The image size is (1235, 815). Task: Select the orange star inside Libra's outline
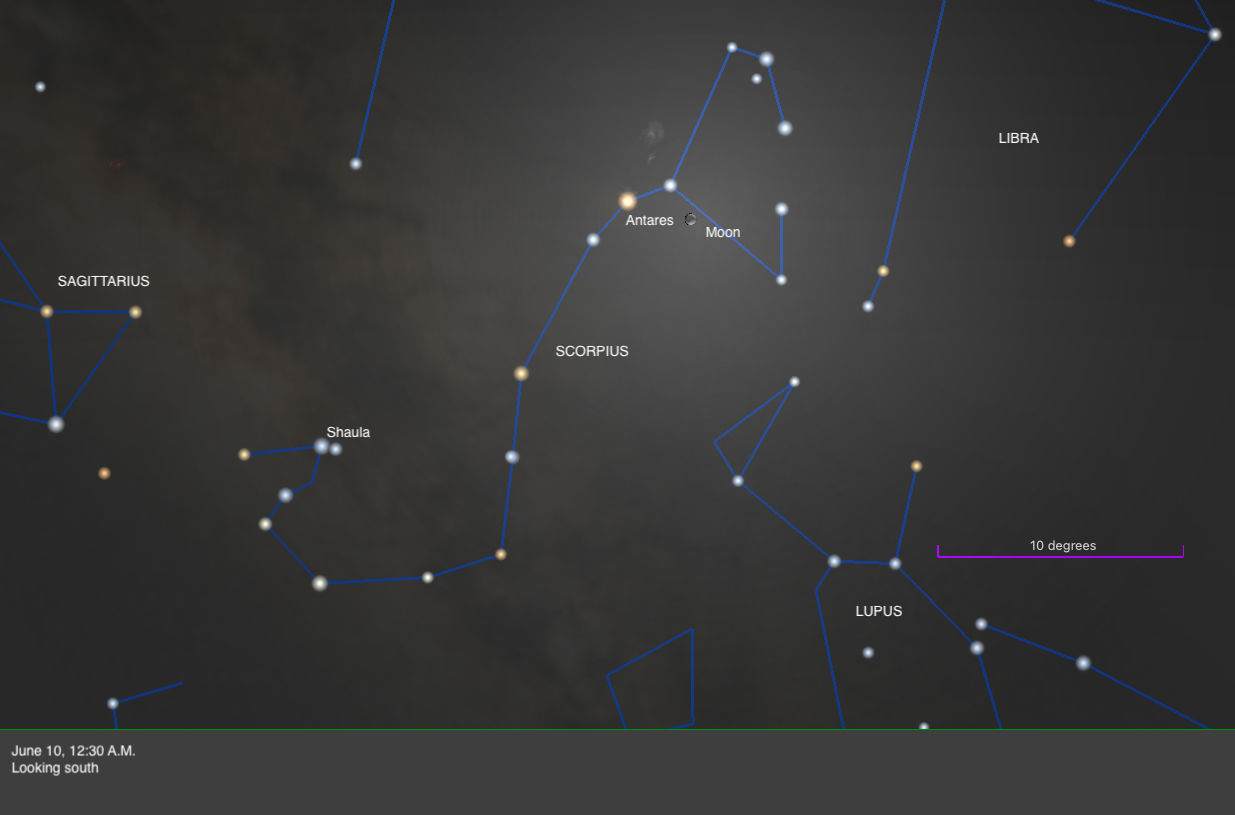pyautogui.click(x=1069, y=239)
